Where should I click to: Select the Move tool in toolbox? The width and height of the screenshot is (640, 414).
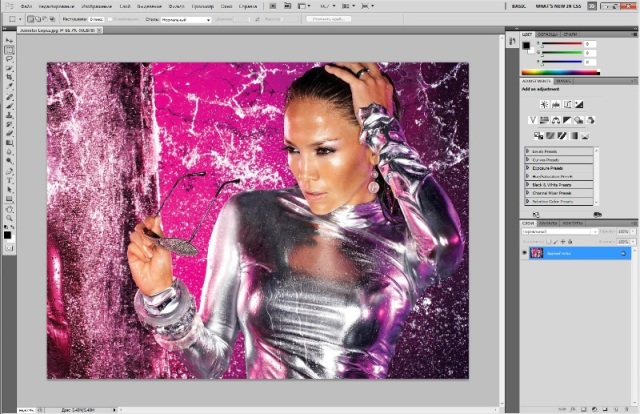tap(9, 39)
